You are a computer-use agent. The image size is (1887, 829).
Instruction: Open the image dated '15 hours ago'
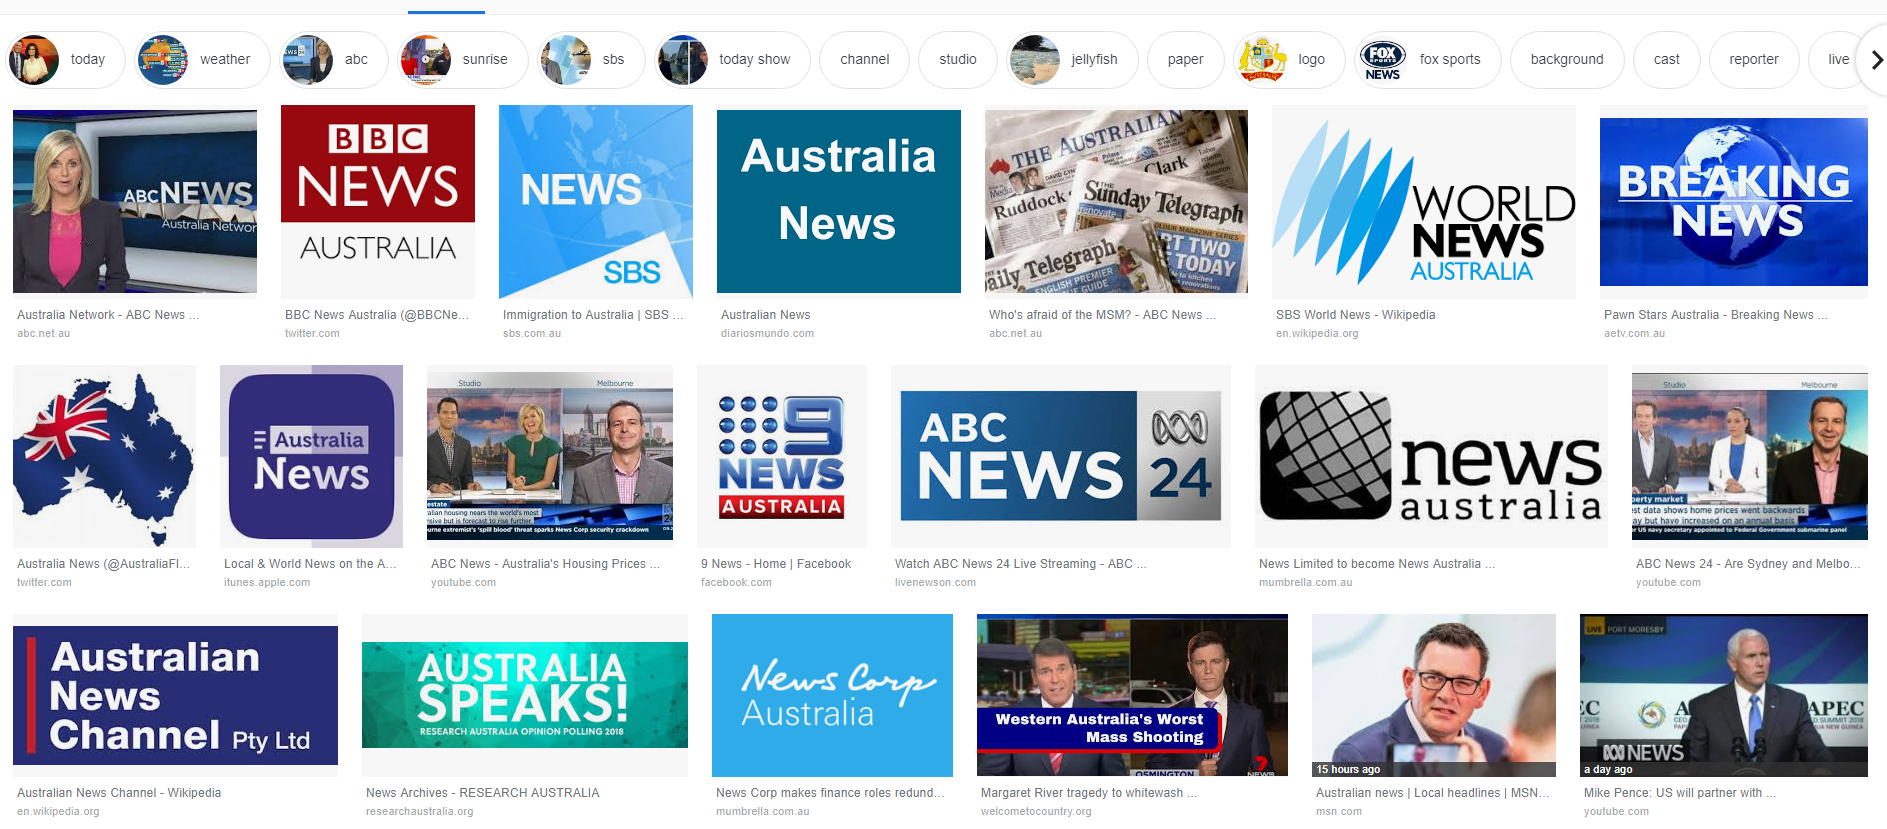click(x=1434, y=696)
